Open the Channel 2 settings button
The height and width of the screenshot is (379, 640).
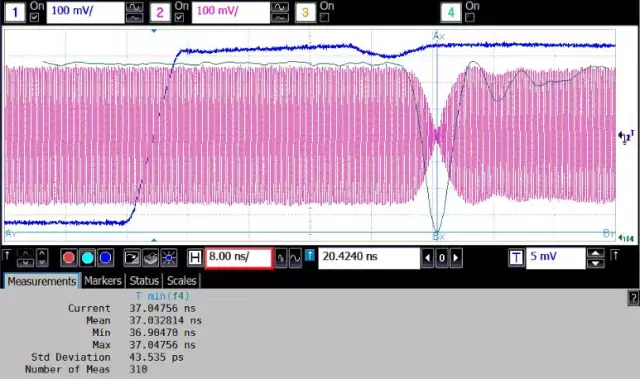pos(160,12)
